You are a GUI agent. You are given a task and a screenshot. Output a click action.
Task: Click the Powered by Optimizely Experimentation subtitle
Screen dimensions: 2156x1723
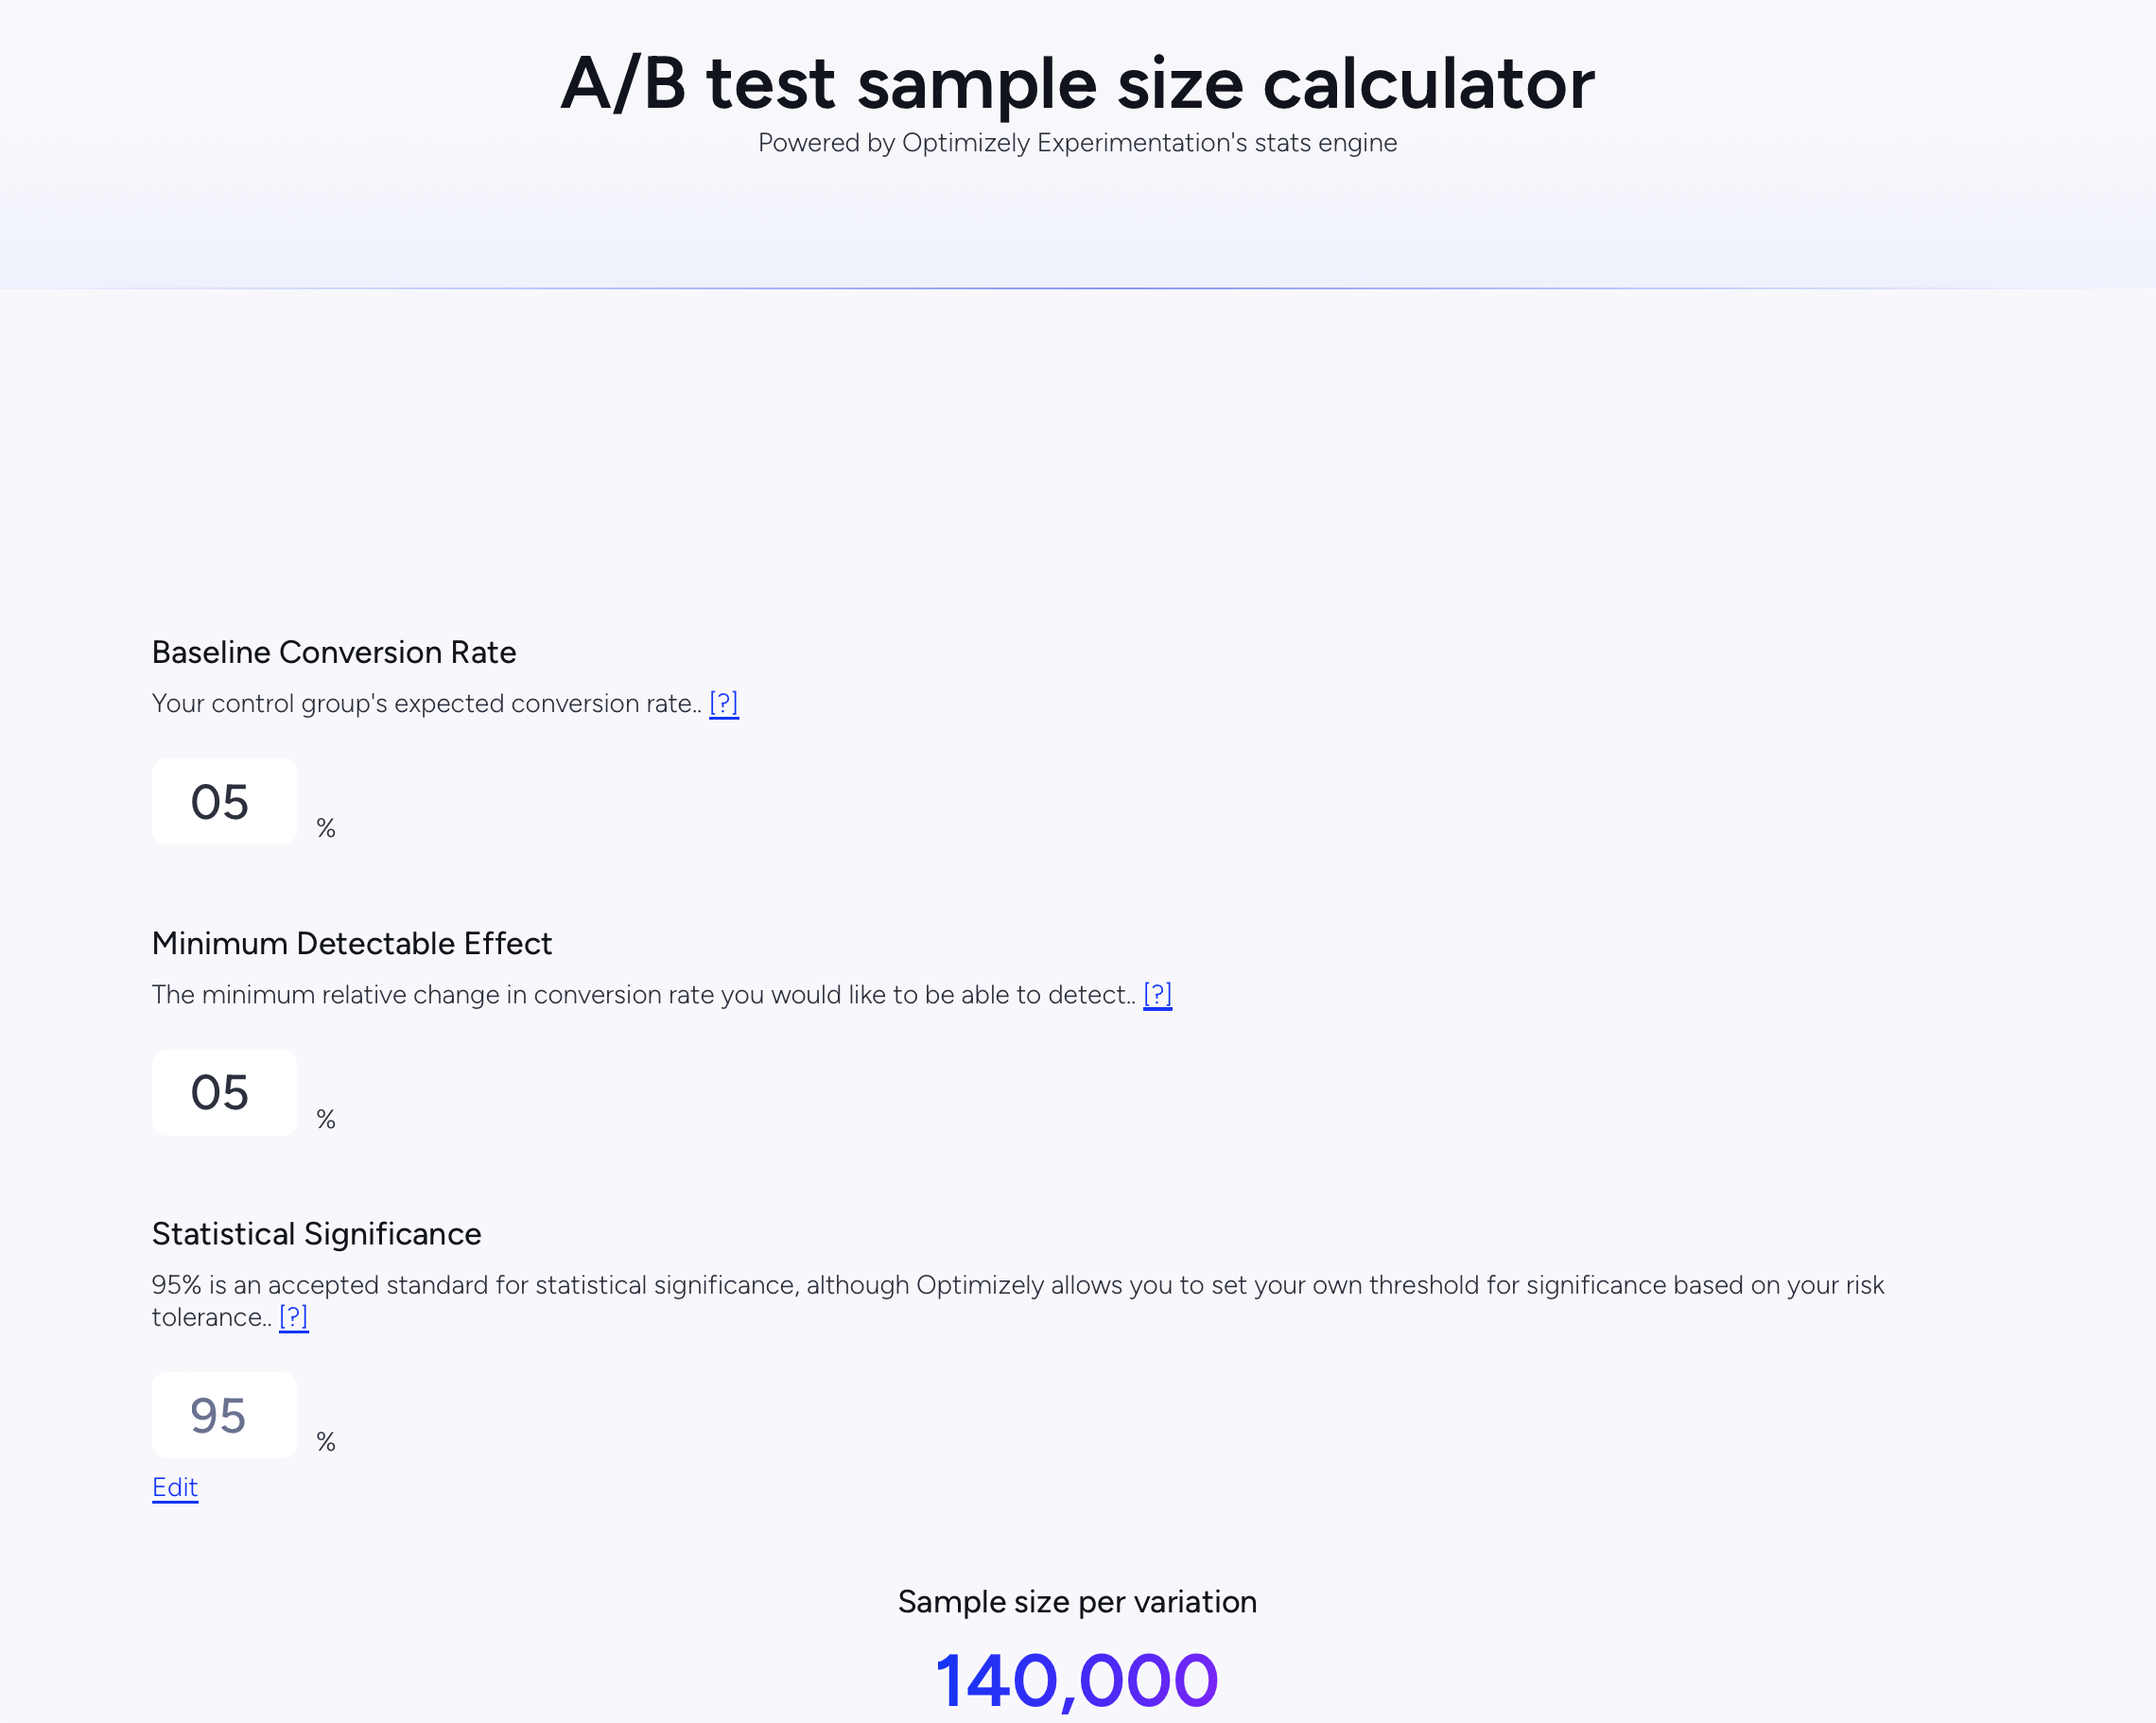pos(1078,143)
